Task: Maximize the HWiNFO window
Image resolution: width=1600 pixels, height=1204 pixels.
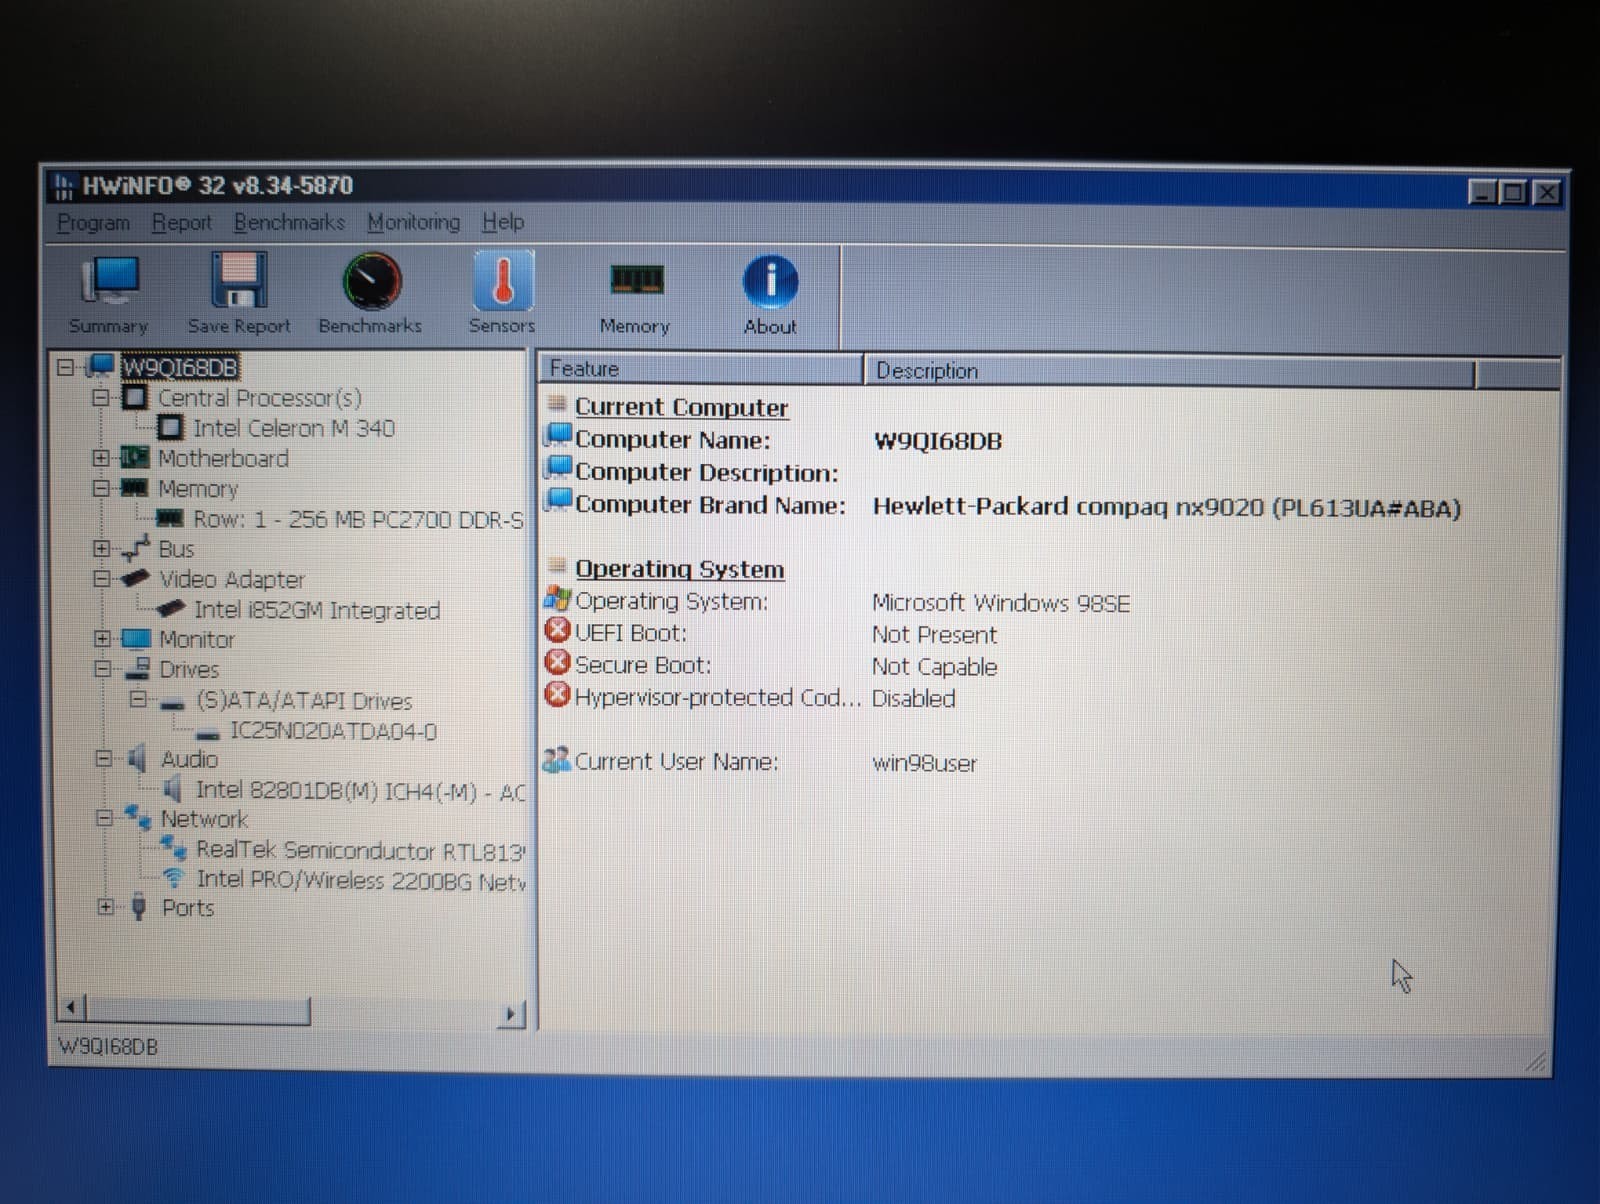Action: (1514, 192)
